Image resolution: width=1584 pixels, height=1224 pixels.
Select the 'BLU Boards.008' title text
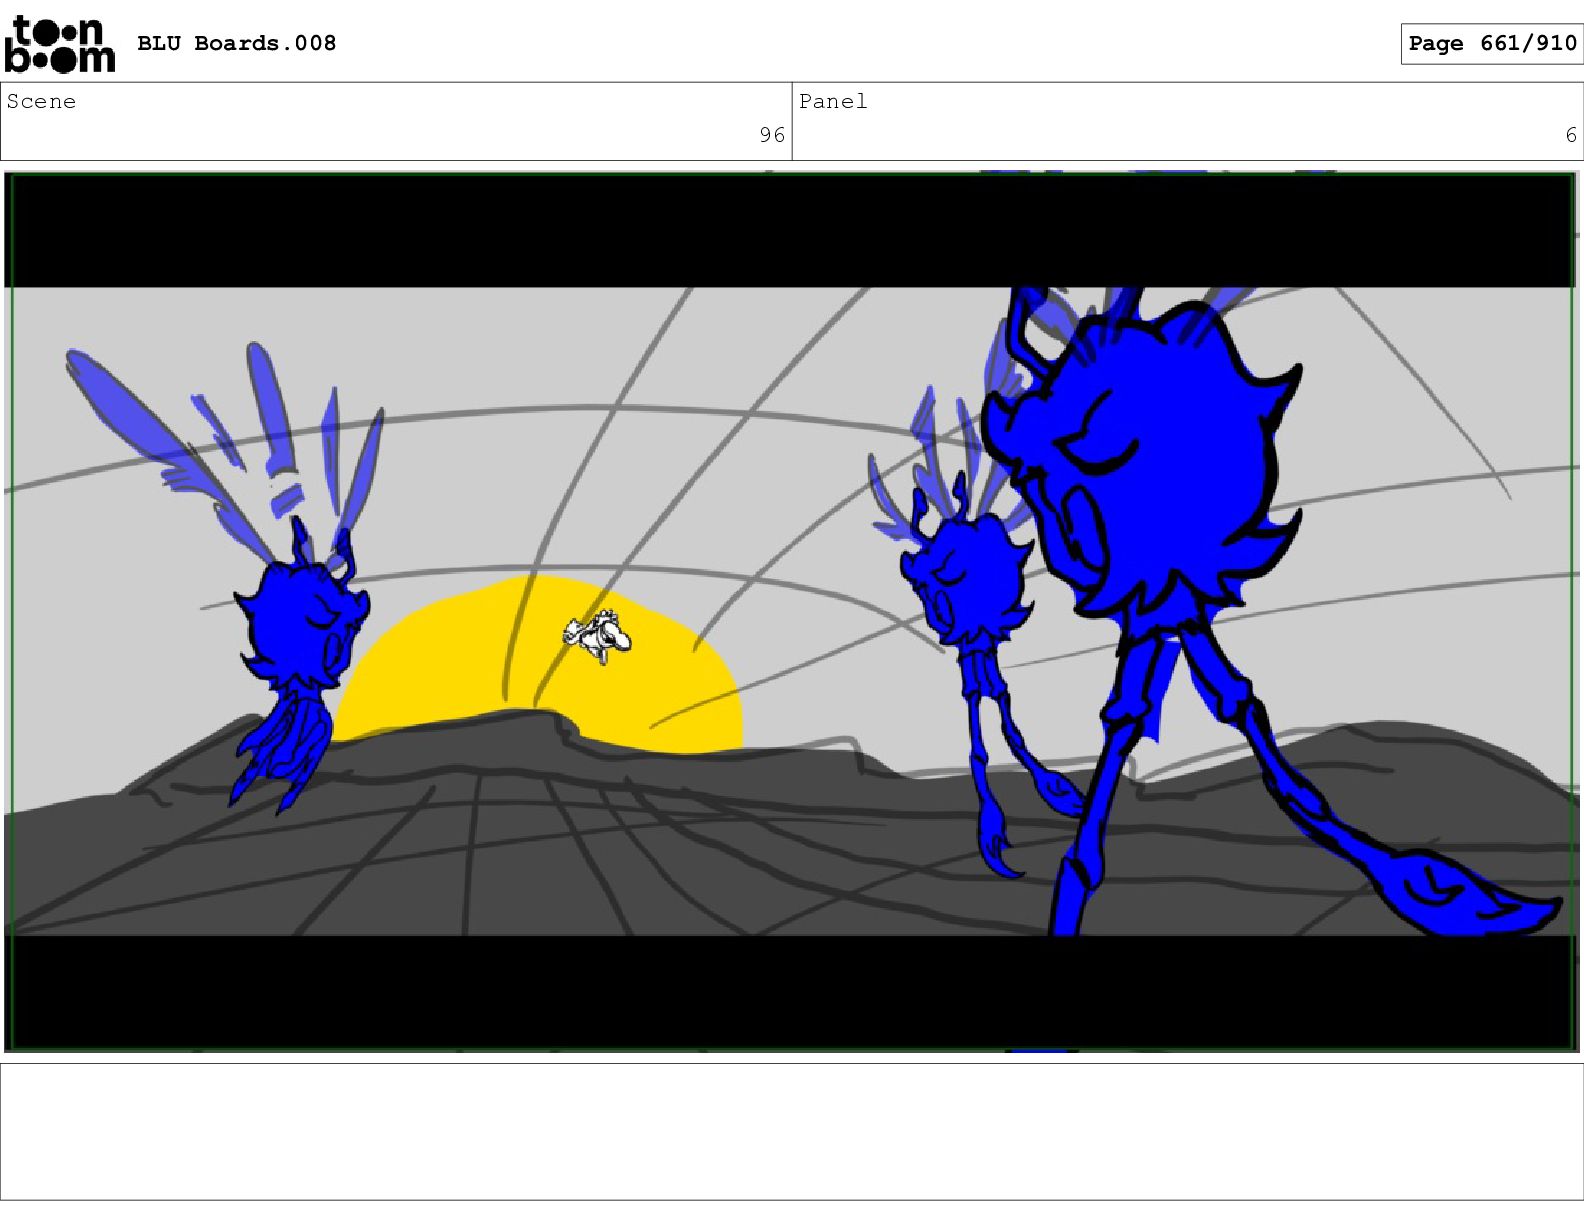tap(236, 43)
